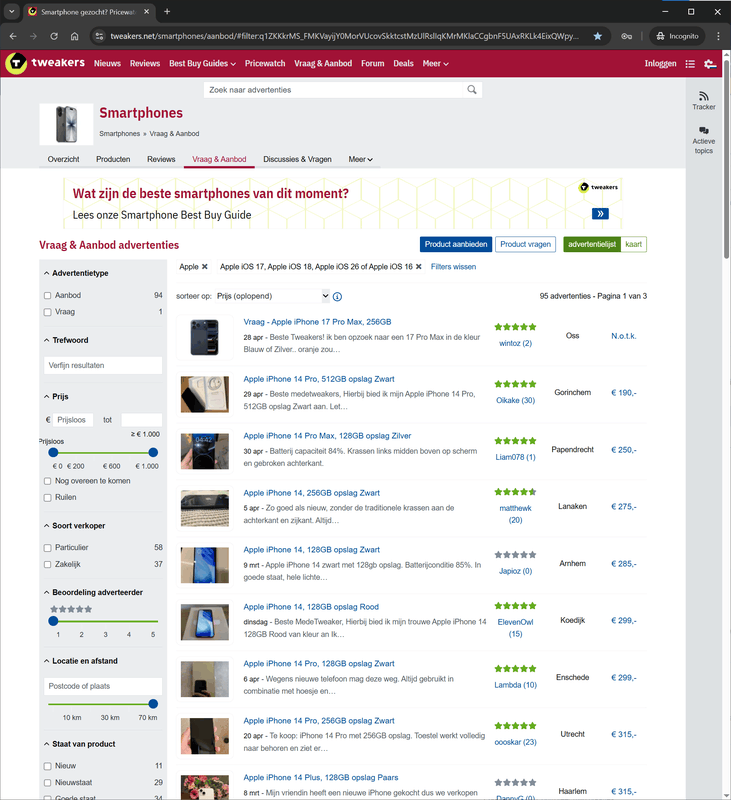Collapse the Soort verkoper section
Screen dimensions: 731x800
[x=74, y=526]
